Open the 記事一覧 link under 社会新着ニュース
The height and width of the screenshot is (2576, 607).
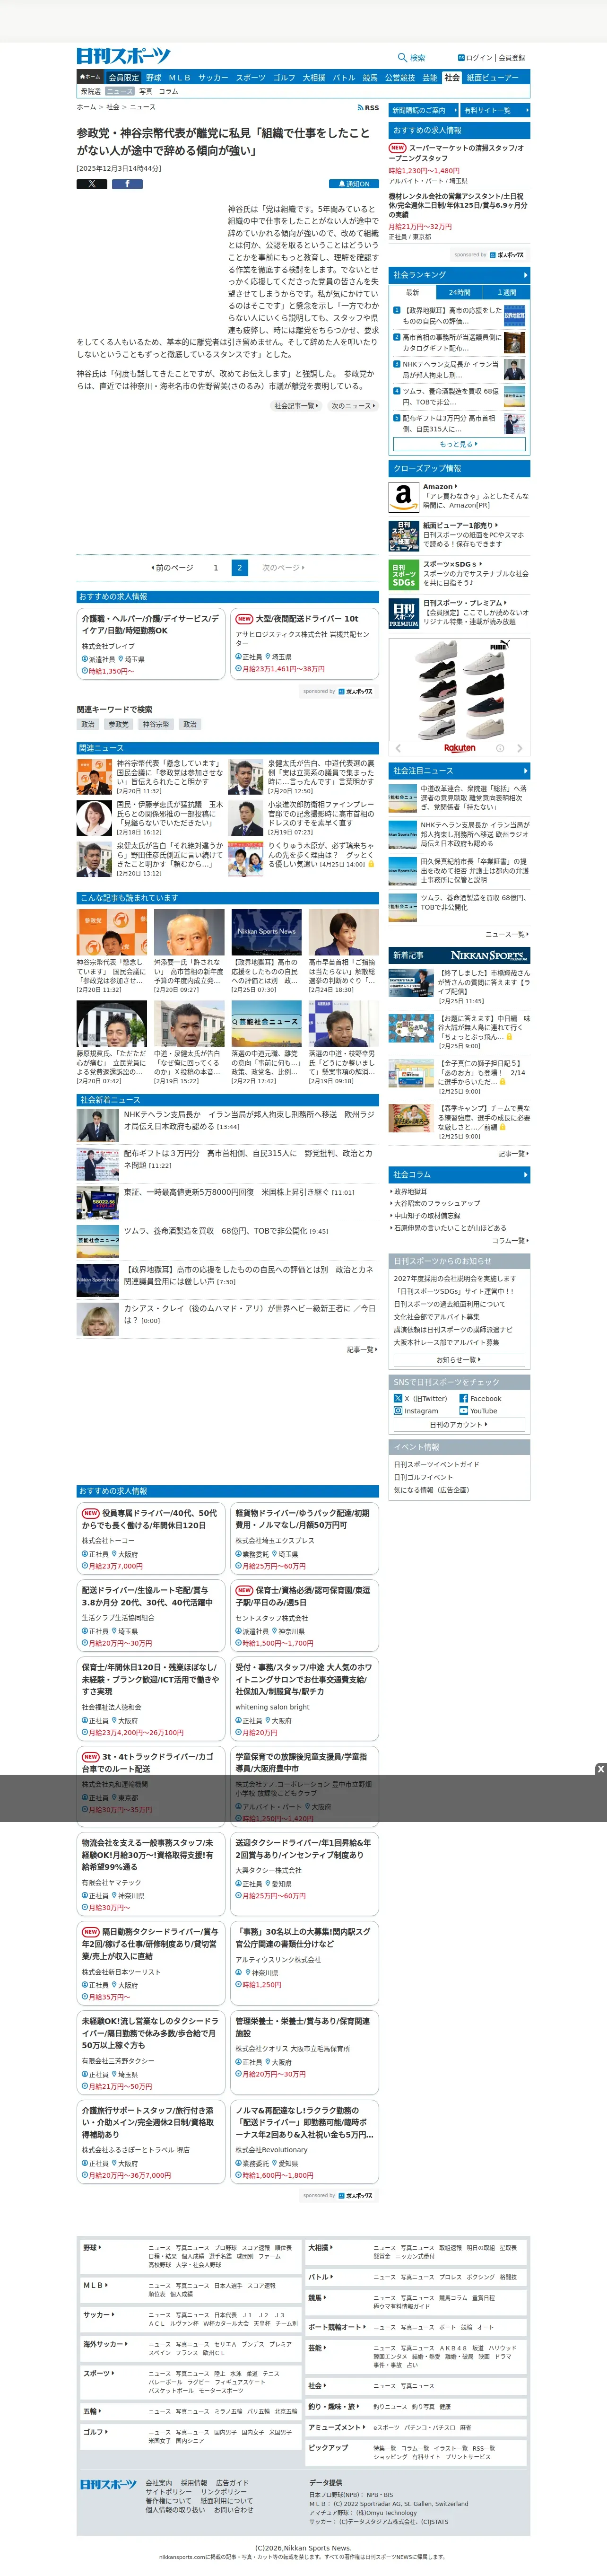tap(362, 1349)
